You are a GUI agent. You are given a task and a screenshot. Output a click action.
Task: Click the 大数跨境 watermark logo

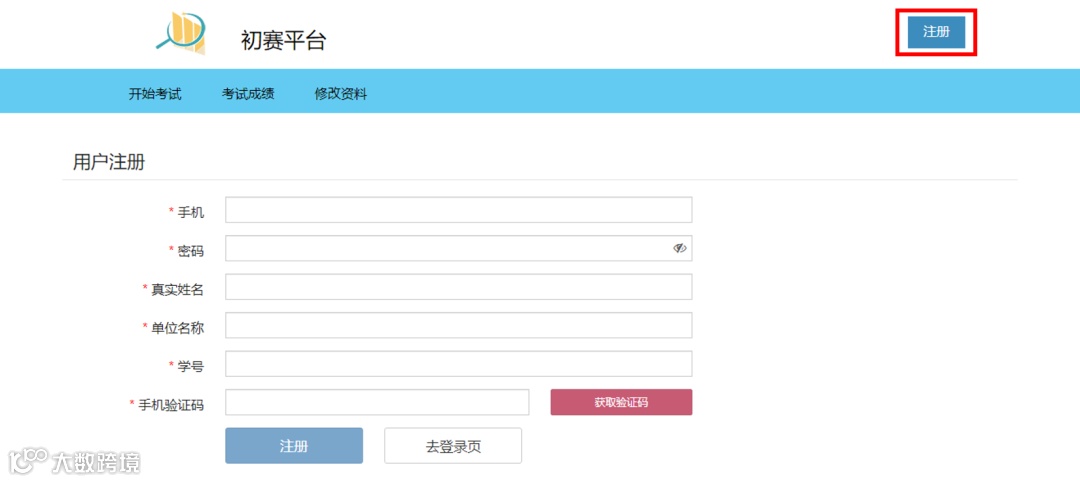click(x=75, y=461)
